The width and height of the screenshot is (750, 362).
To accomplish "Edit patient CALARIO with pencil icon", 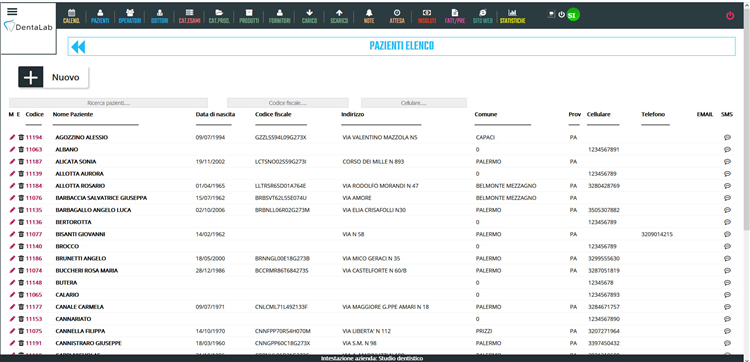I will coord(12,295).
